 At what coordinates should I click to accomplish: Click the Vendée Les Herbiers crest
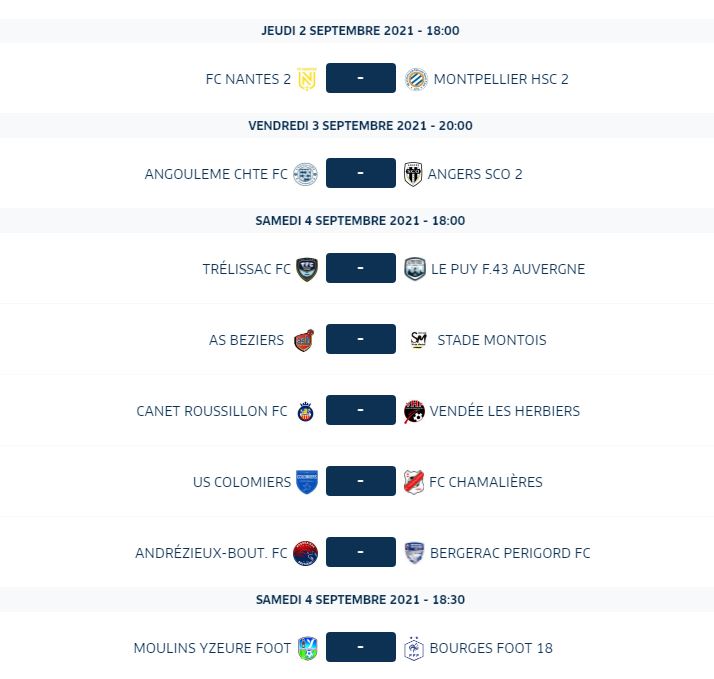(x=414, y=411)
